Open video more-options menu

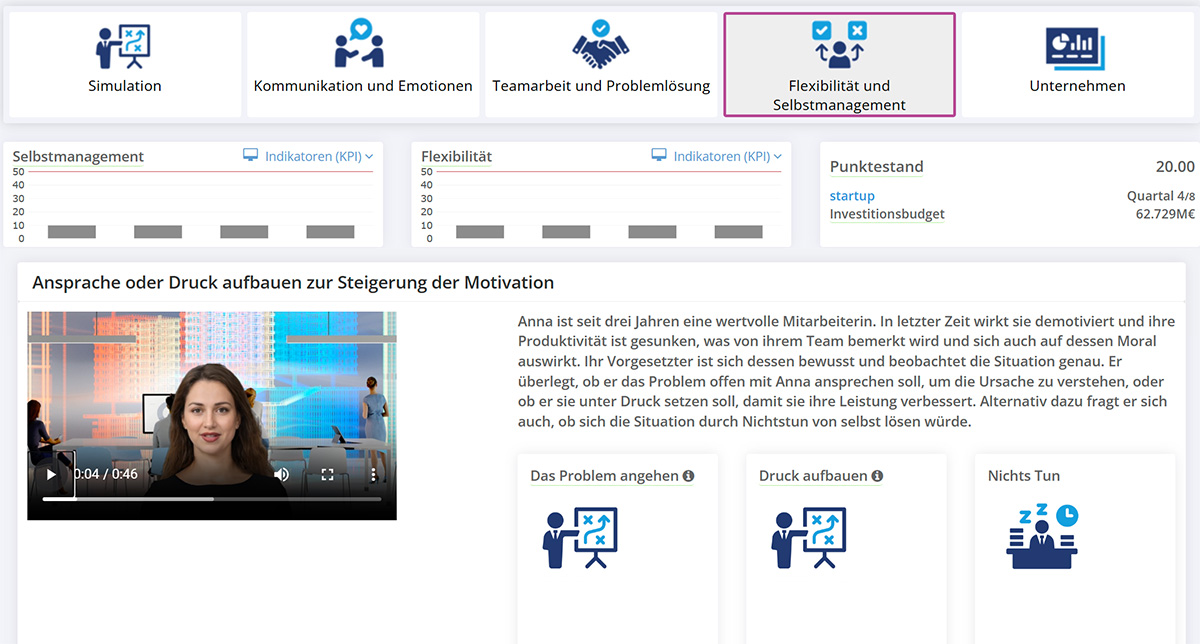coord(373,475)
